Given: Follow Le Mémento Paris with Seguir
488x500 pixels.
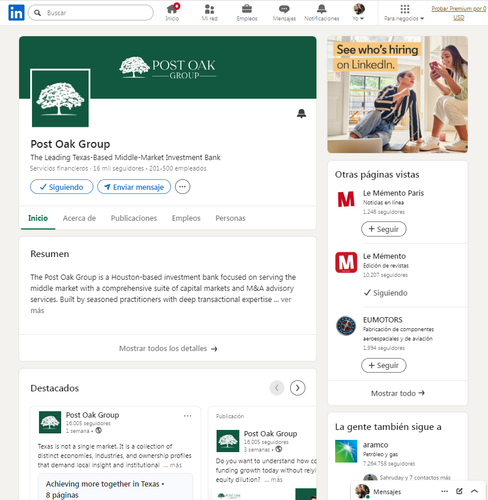Looking at the screenshot, I should click(384, 229).
